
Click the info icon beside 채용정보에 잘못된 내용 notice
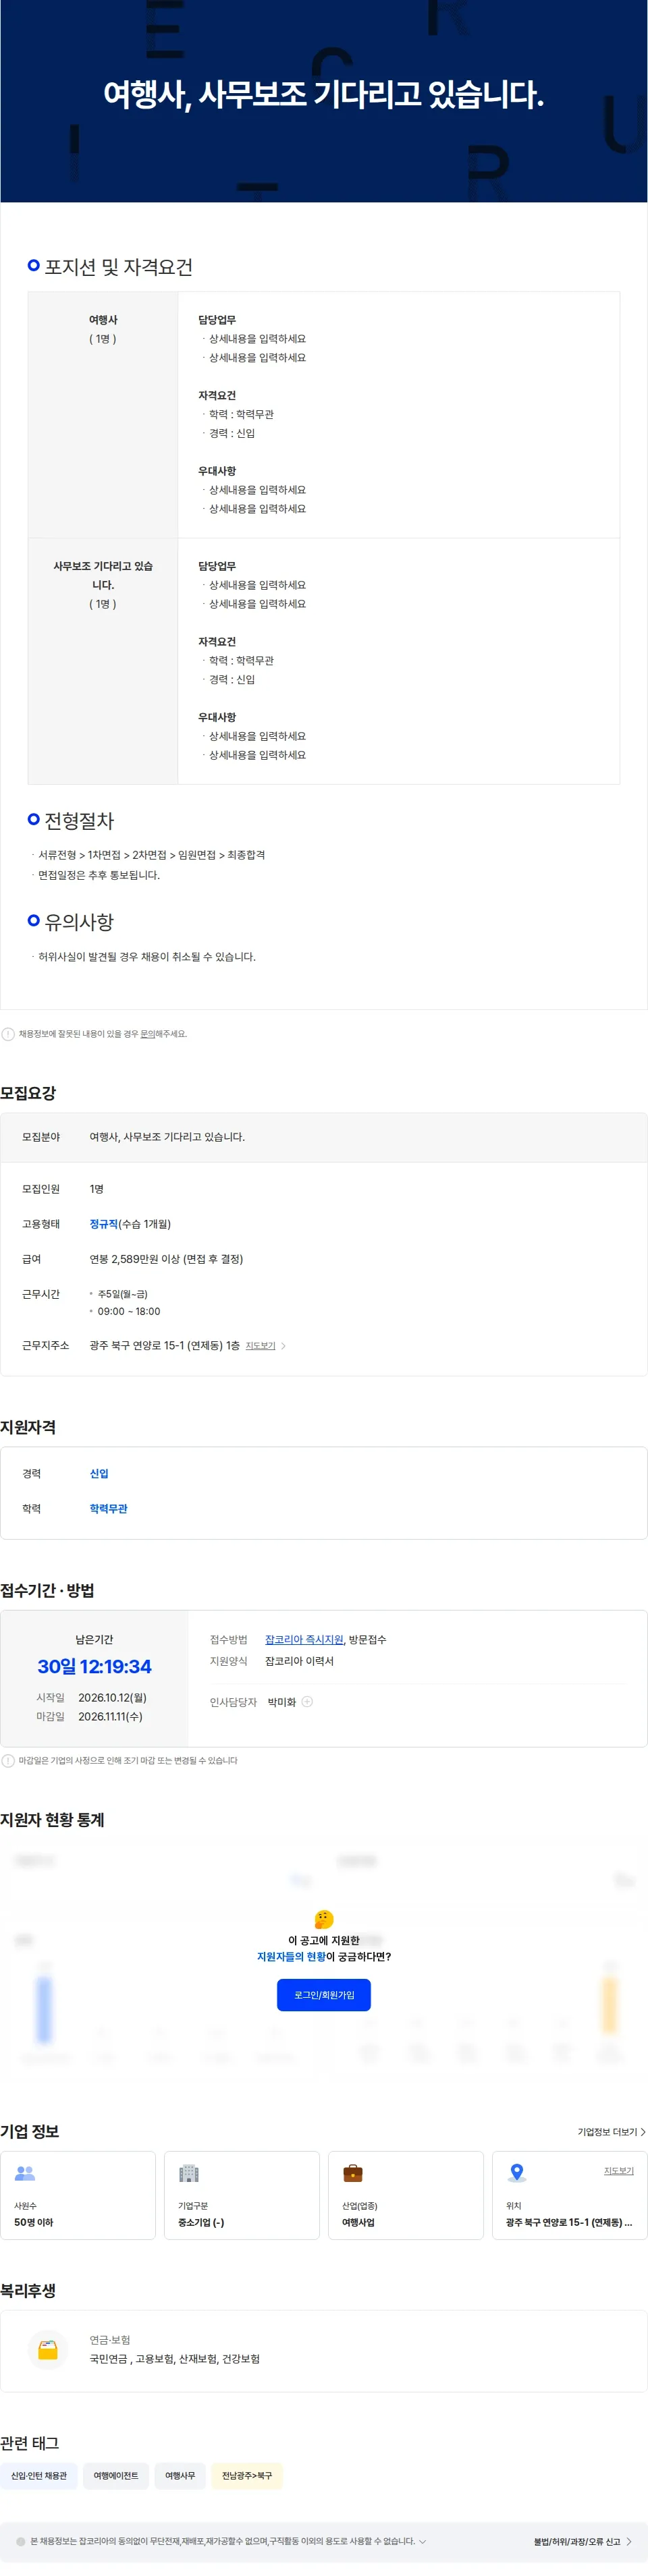(8, 1034)
